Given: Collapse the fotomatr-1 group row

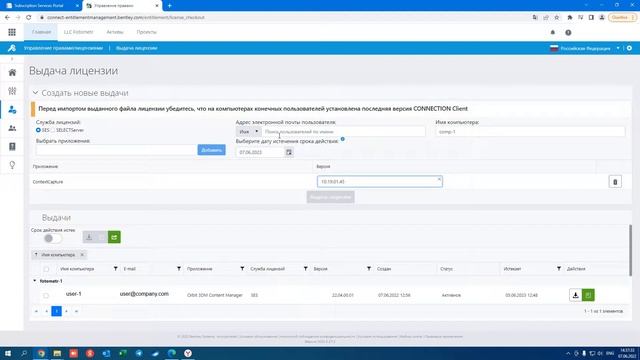Looking at the screenshot, I should tap(35, 281).
